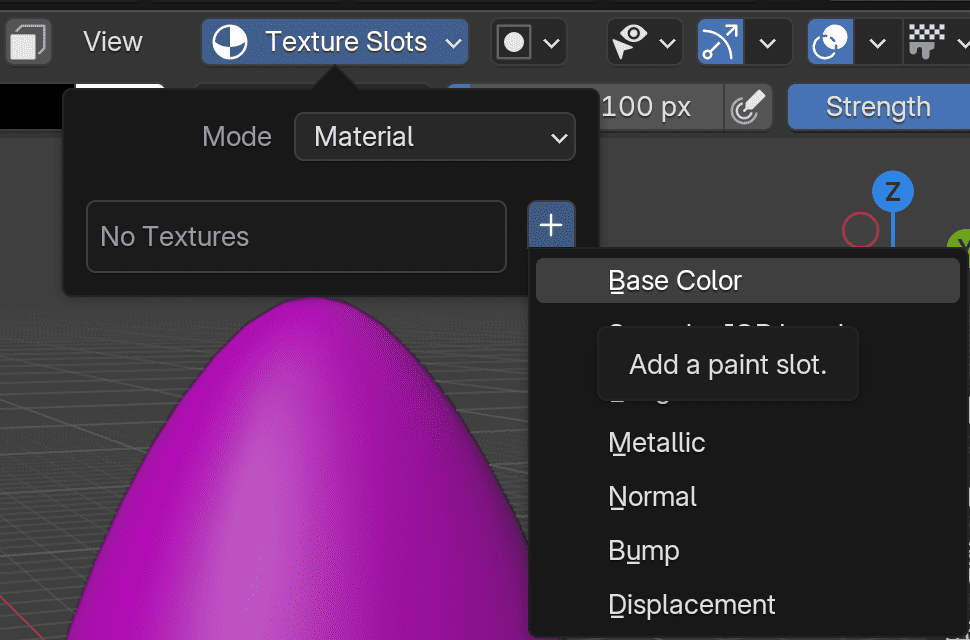This screenshot has height=640, width=970.
Task: Toggle the Show Gizmo button
Action: click(x=720, y=42)
